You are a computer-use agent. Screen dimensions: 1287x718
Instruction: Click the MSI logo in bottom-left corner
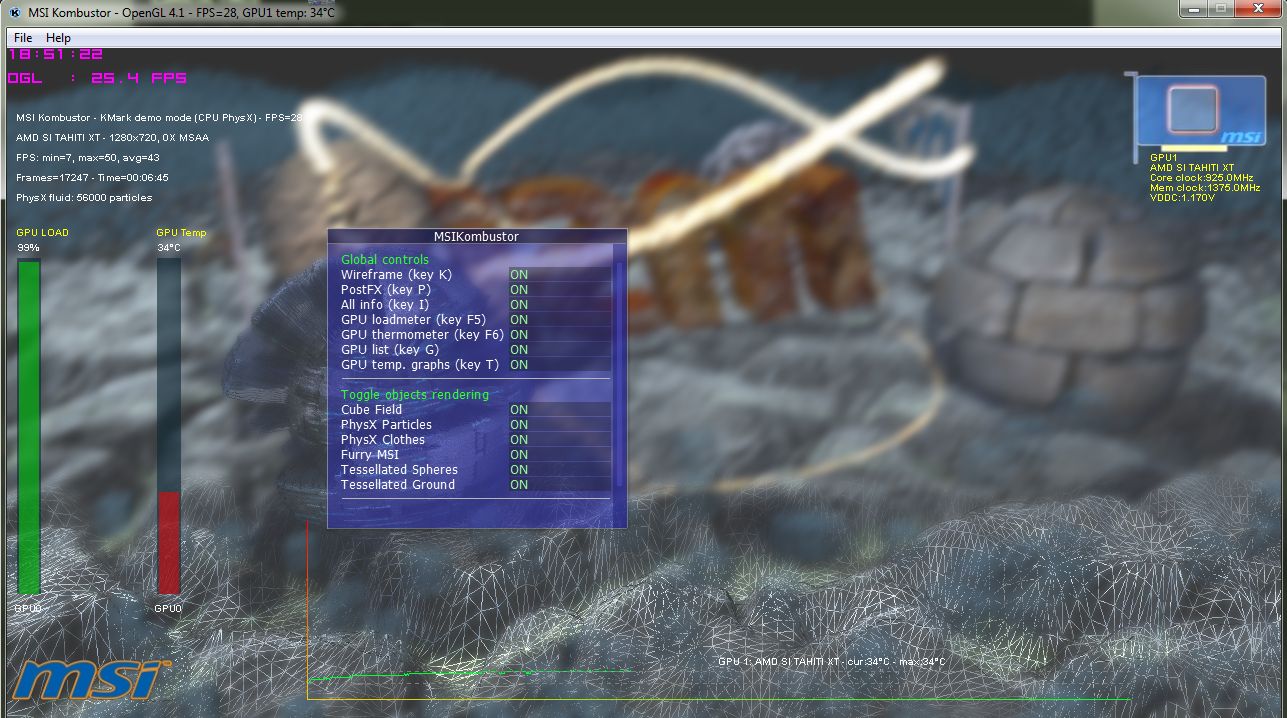coord(87,680)
